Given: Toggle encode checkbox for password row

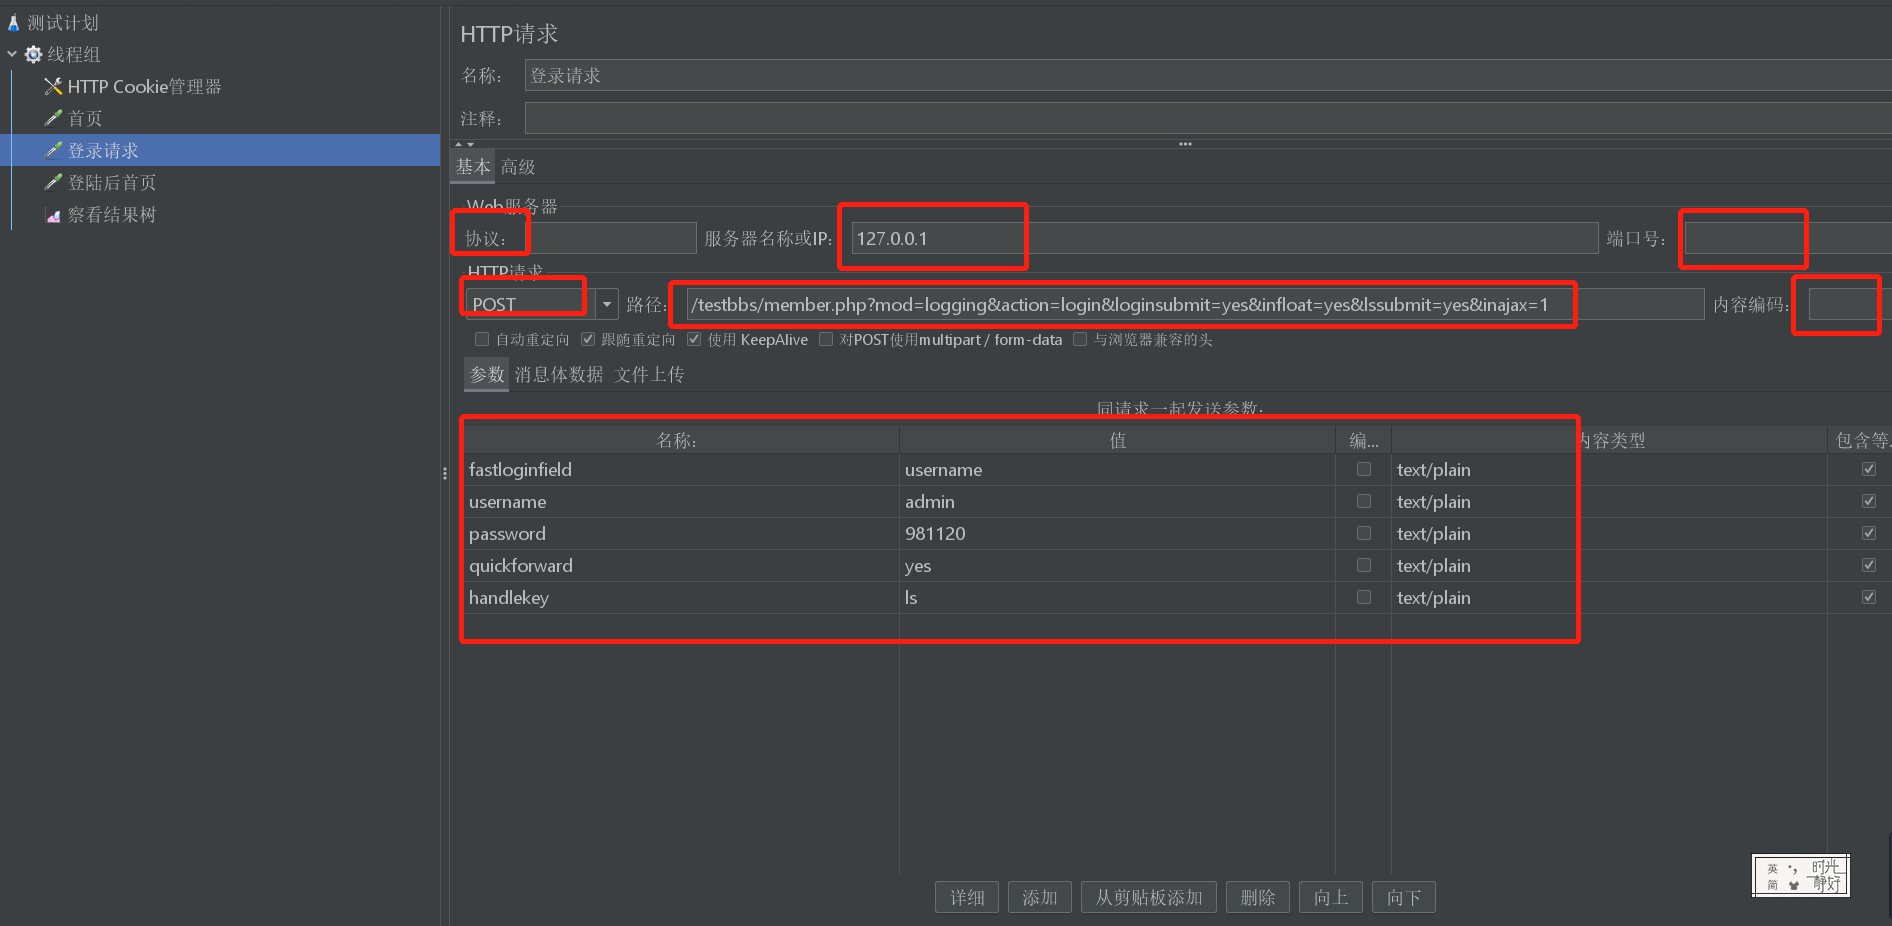Looking at the screenshot, I should tap(1364, 533).
